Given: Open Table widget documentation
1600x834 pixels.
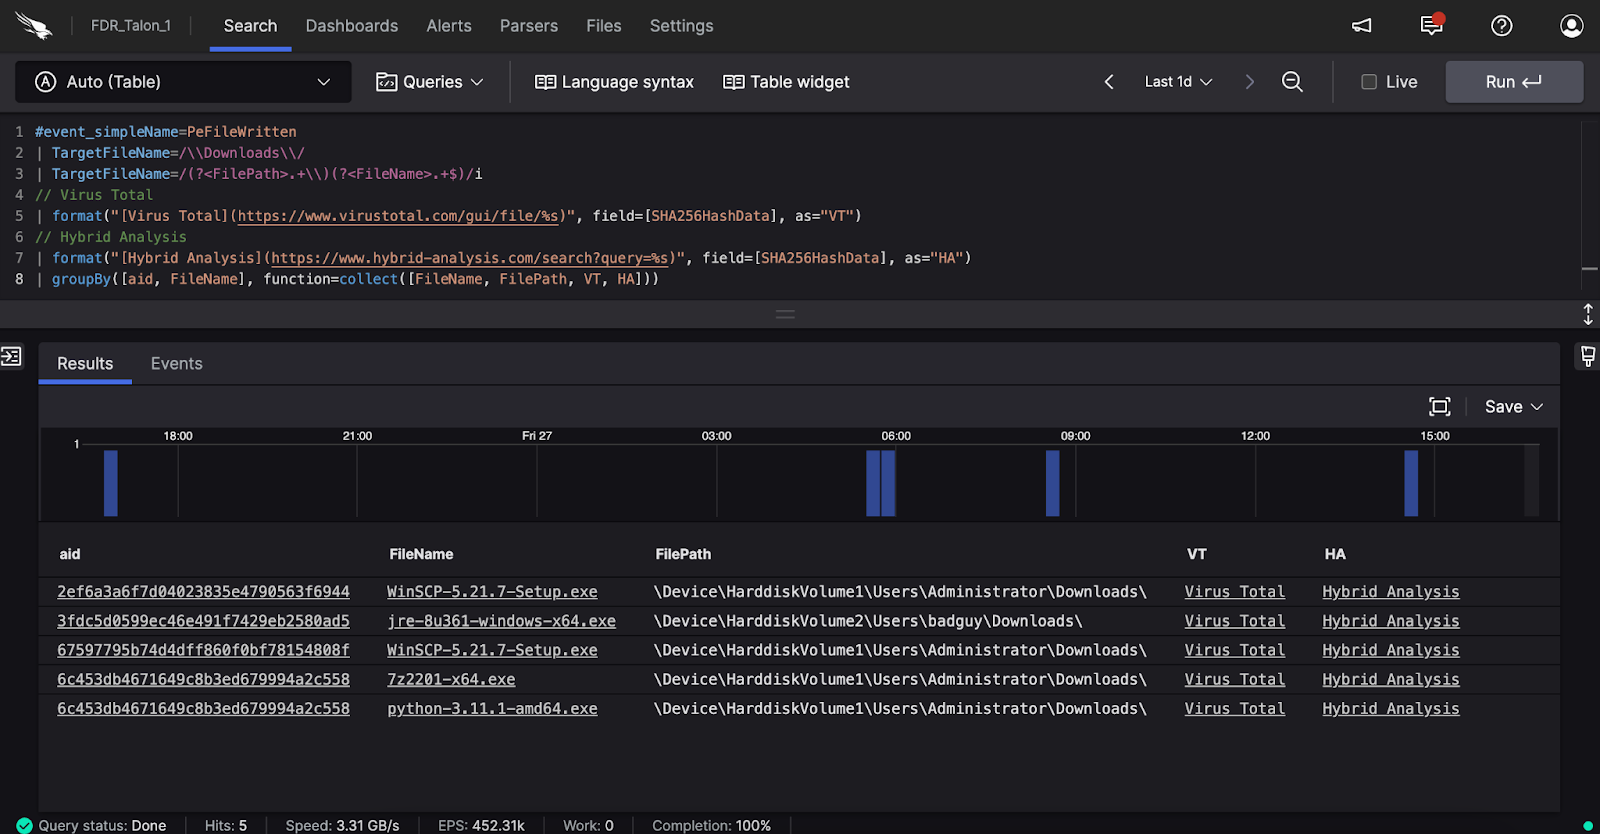Looking at the screenshot, I should (786, 82).
